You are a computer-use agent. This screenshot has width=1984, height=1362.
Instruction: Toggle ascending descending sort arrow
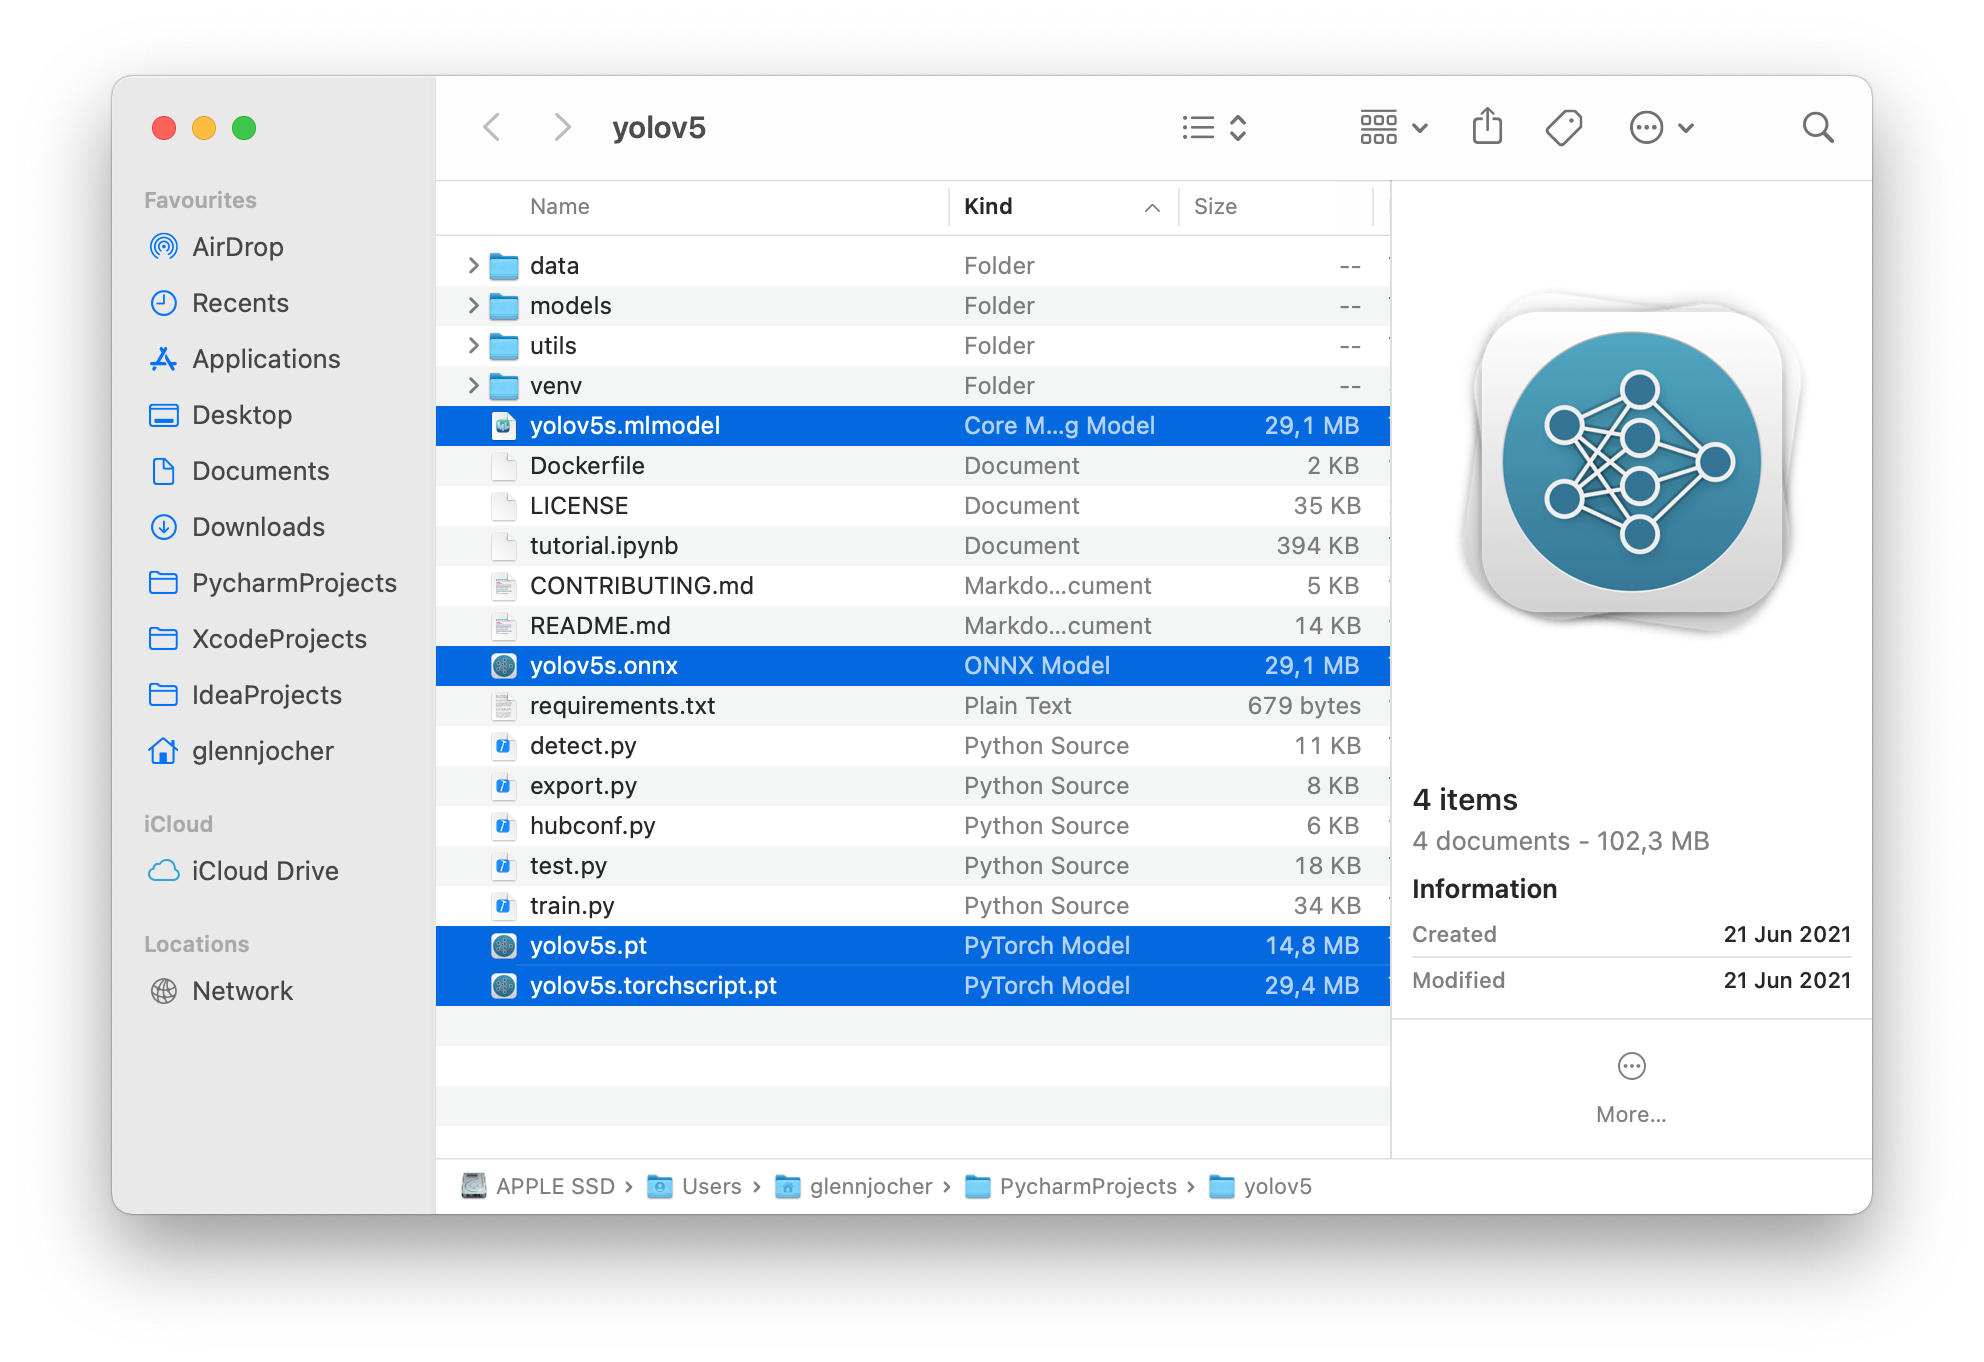click(1152, 208)
